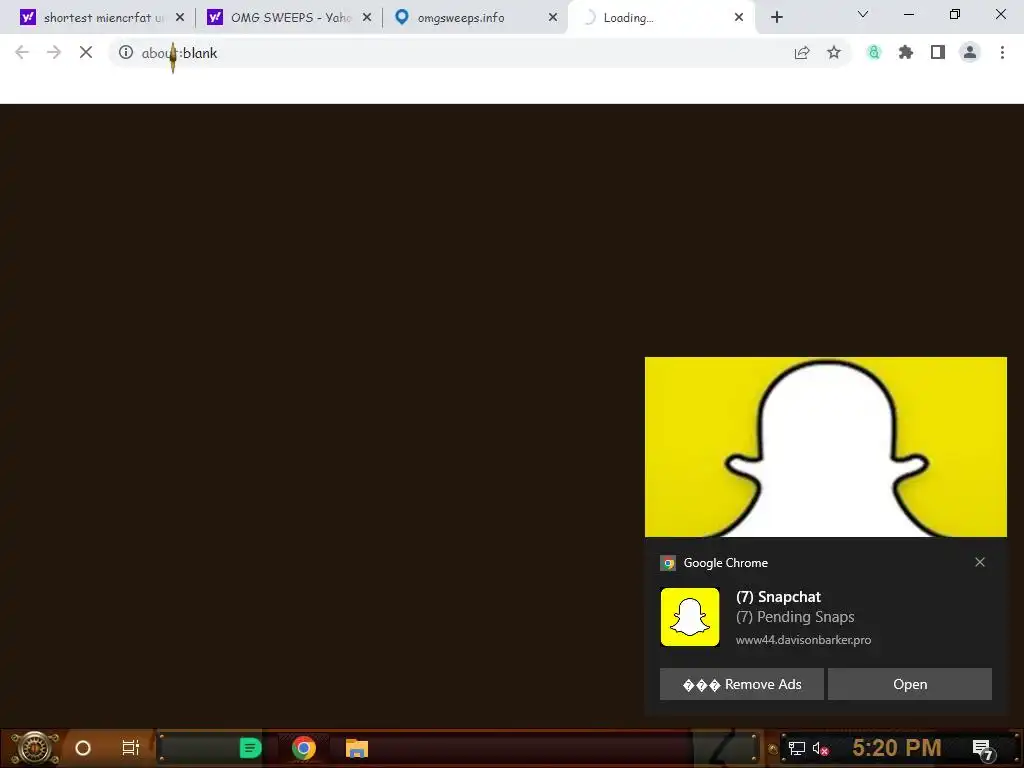1024x768 pixels.
Task: Go forward to next page
Action: coord(54,52)
